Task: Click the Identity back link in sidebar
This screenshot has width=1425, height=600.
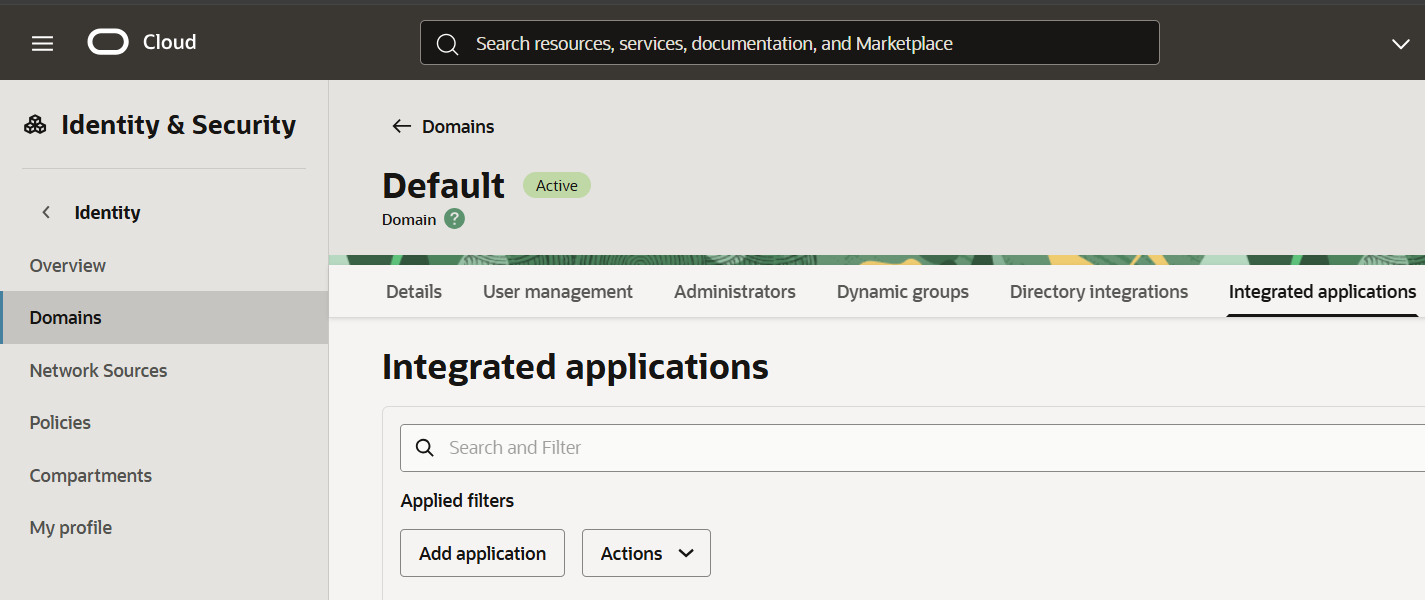Action: (x=107, y=212)
